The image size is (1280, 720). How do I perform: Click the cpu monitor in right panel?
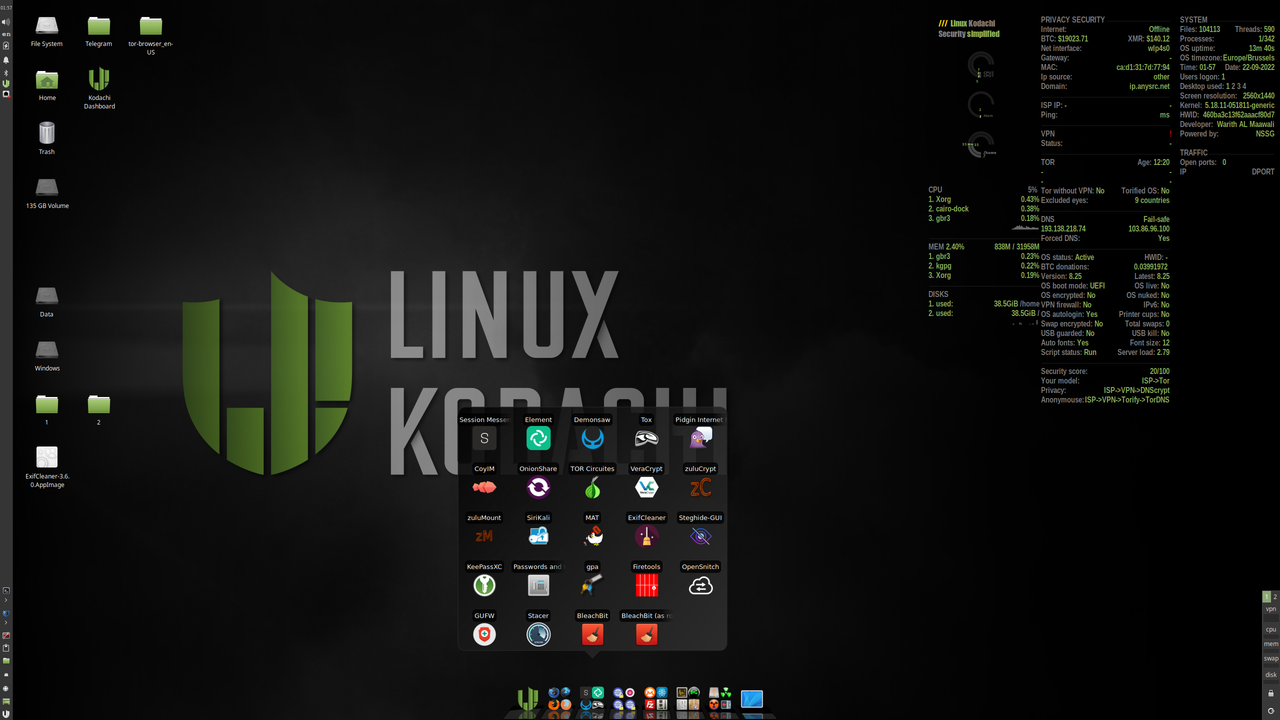pos(1271,629)
